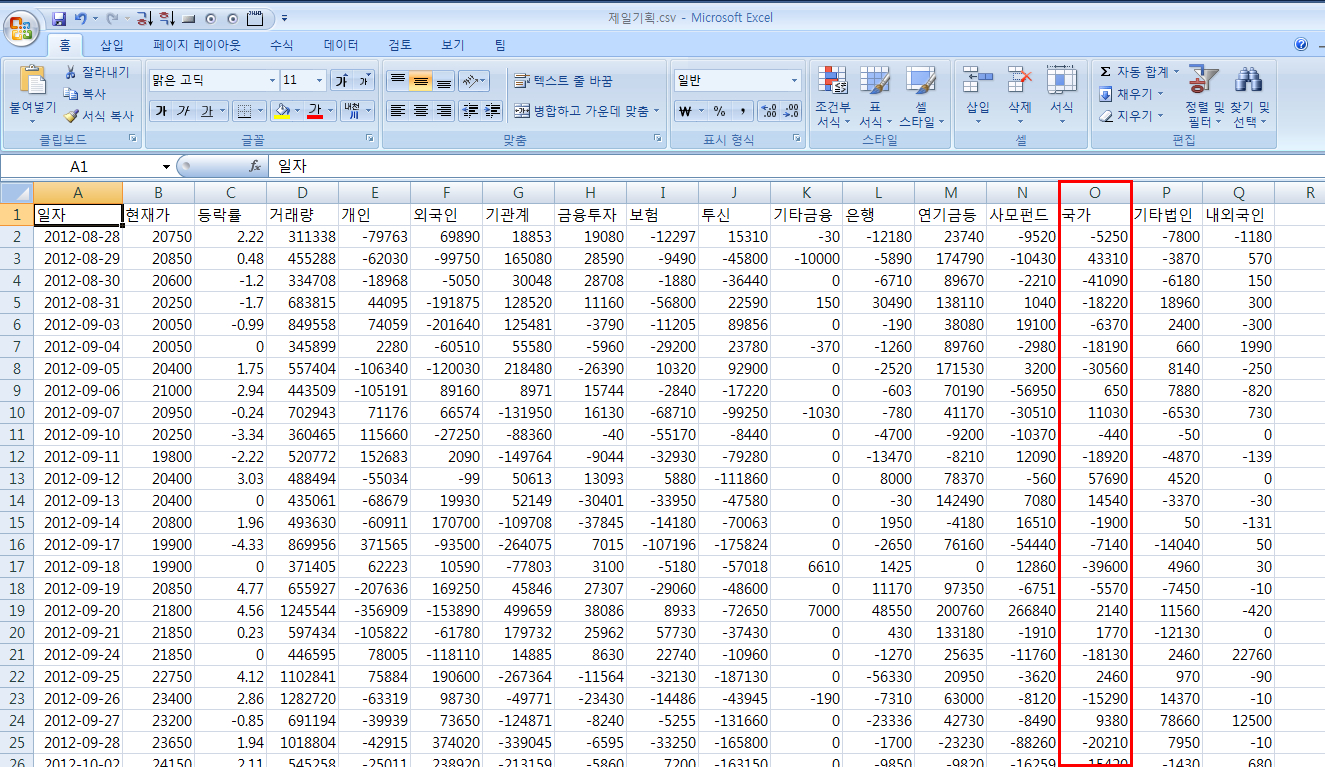Expand the number format dropdown (일반)
Screen dimensions: 1325x767
coord(794,81)
